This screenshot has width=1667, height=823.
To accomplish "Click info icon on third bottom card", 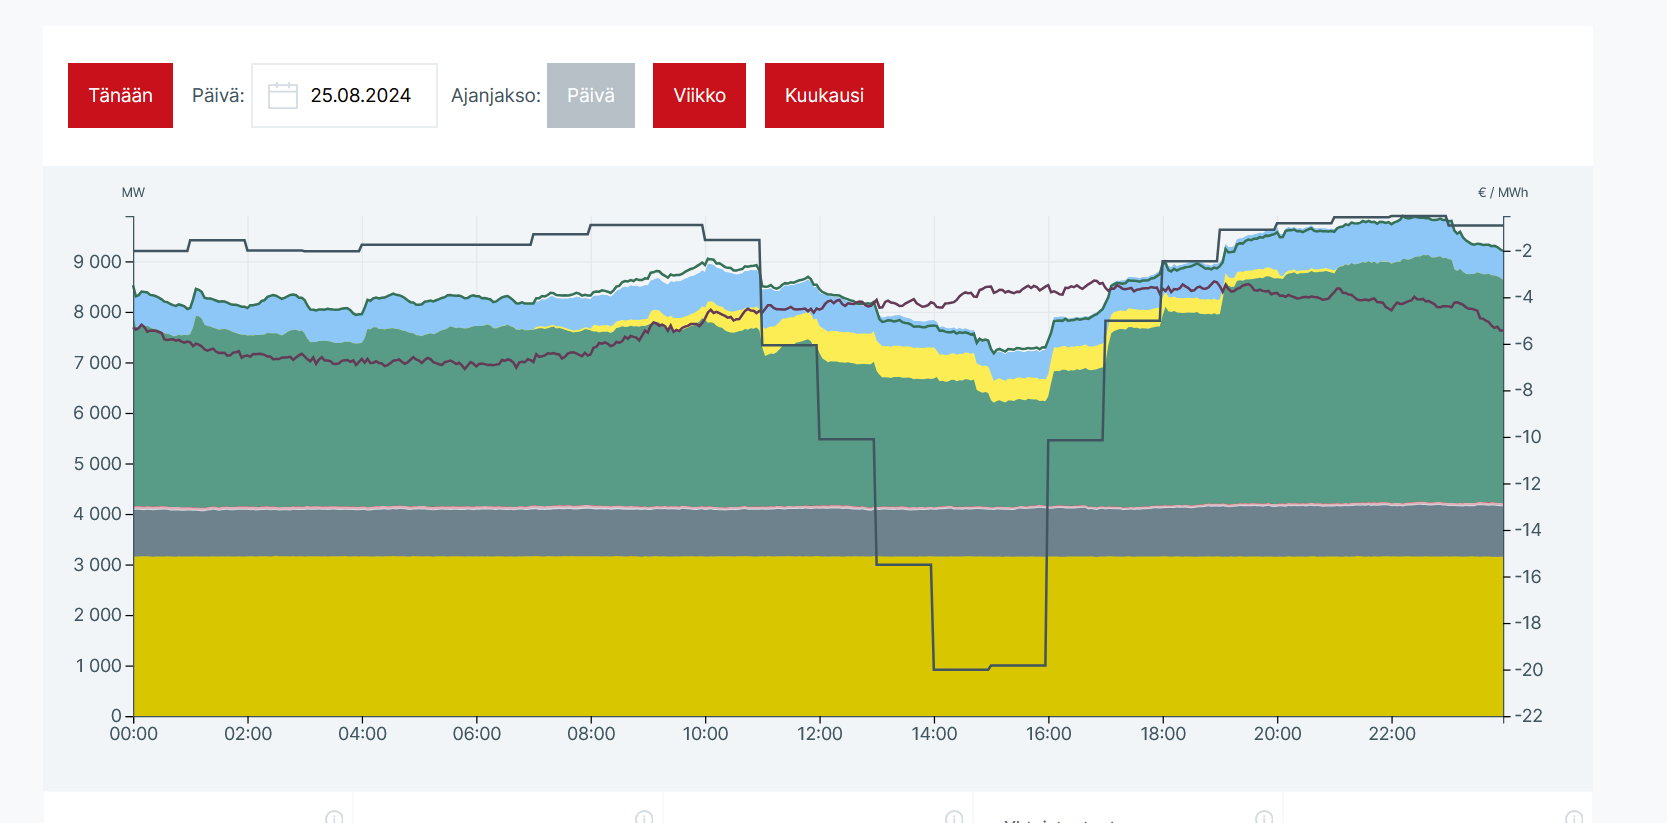I will tap(954, 817).
